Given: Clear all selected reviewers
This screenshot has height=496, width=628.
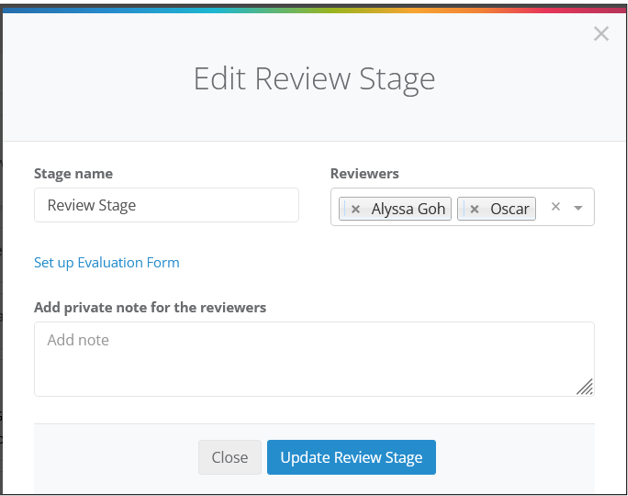Looking at the screenshot, I should [556, 207].
